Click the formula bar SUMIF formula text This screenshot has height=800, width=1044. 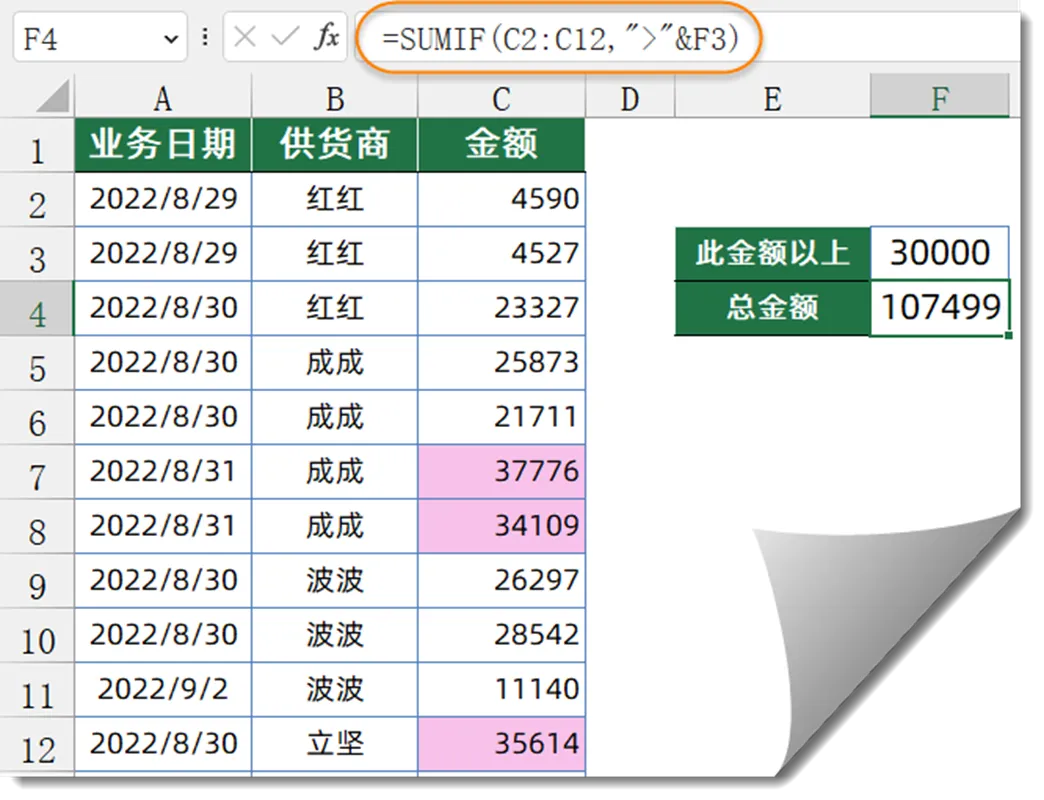tap(560, 39)
